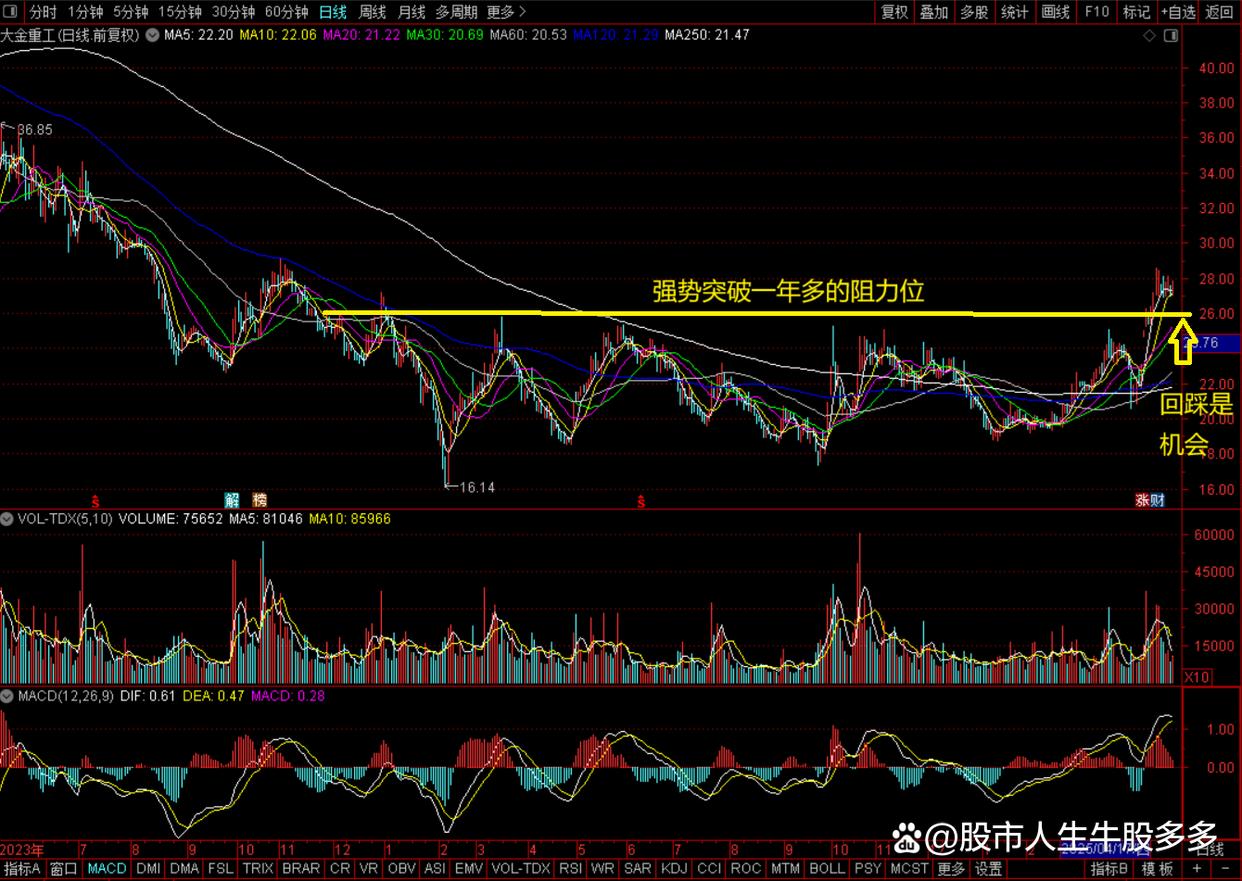Screen dimensions: 1242x881
Task: Switch to the 周线 weekly period tab
Action: click(x=372, y=12)
